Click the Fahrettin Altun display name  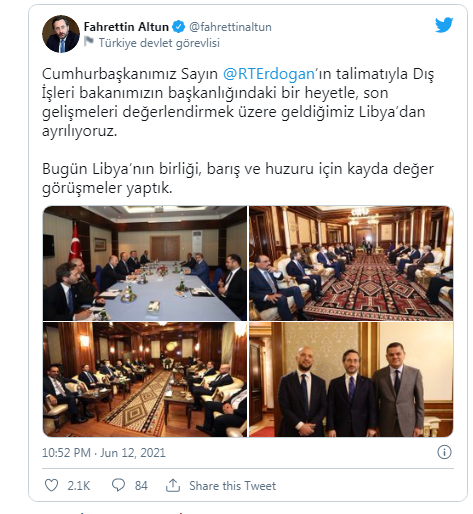pos(126,27)
